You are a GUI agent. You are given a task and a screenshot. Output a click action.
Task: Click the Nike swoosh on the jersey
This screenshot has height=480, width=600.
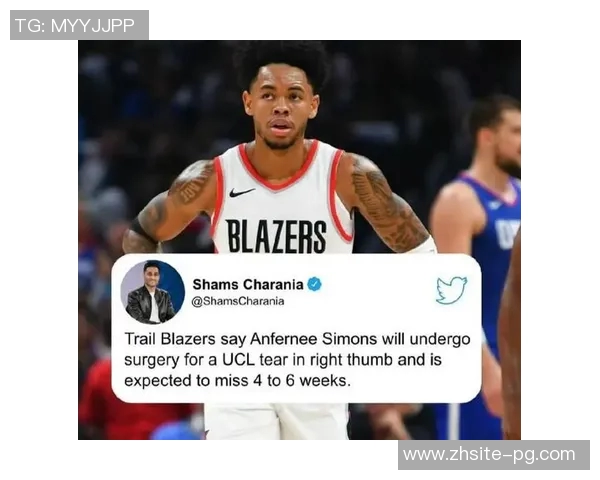tap(242, 192)
